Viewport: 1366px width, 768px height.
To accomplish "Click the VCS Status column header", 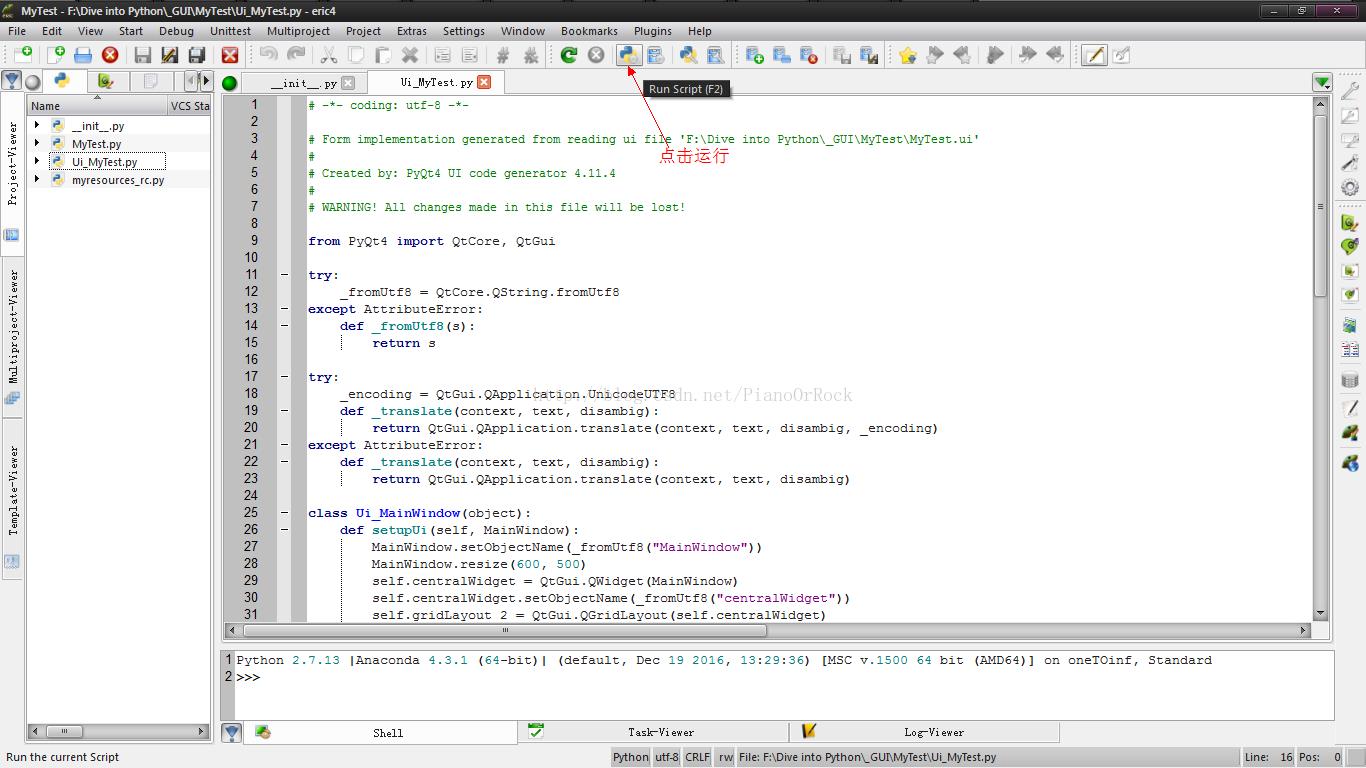I will pyautogui.click(x=190, y=105).
